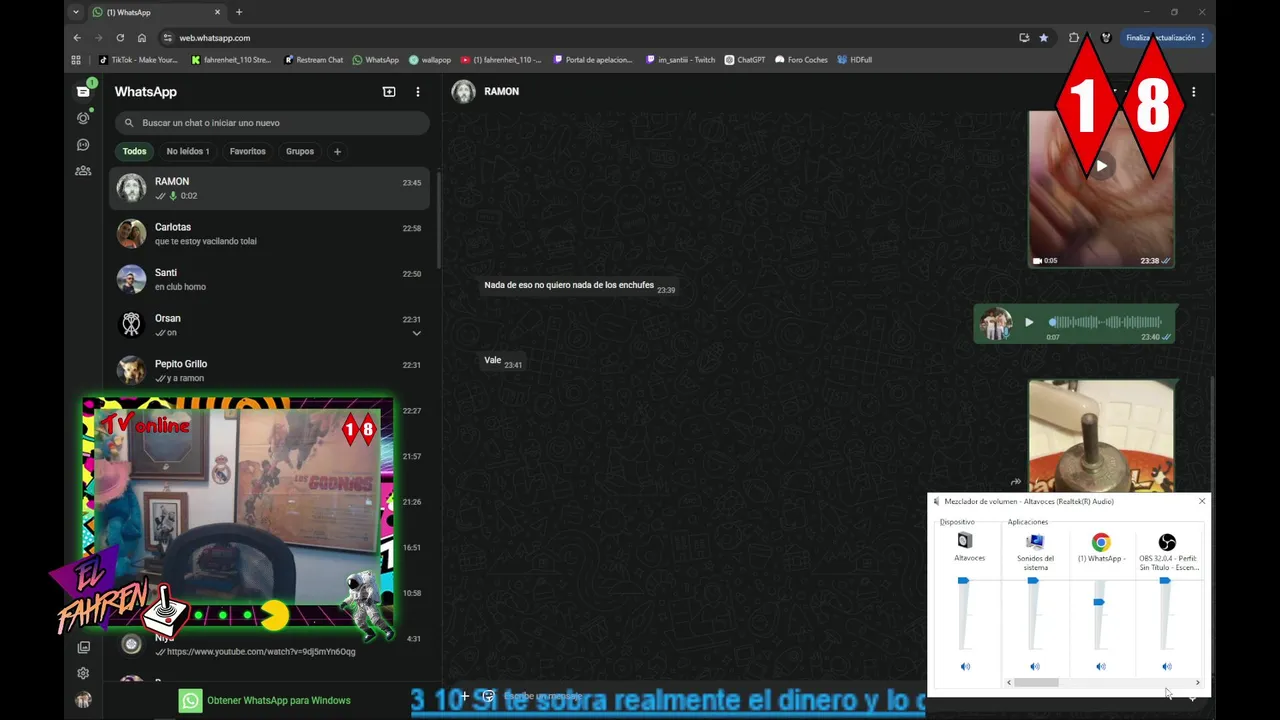Mute the Altavoces device
This screenshot has width=1280, height=720.
[x=965, y=666]
